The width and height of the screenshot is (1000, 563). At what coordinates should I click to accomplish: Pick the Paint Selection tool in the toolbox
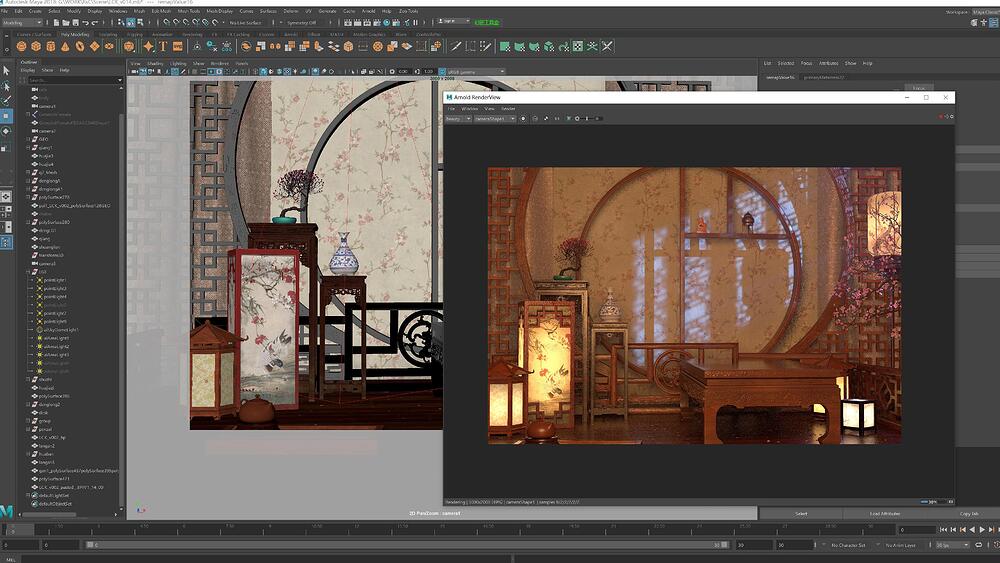(6, 101)
